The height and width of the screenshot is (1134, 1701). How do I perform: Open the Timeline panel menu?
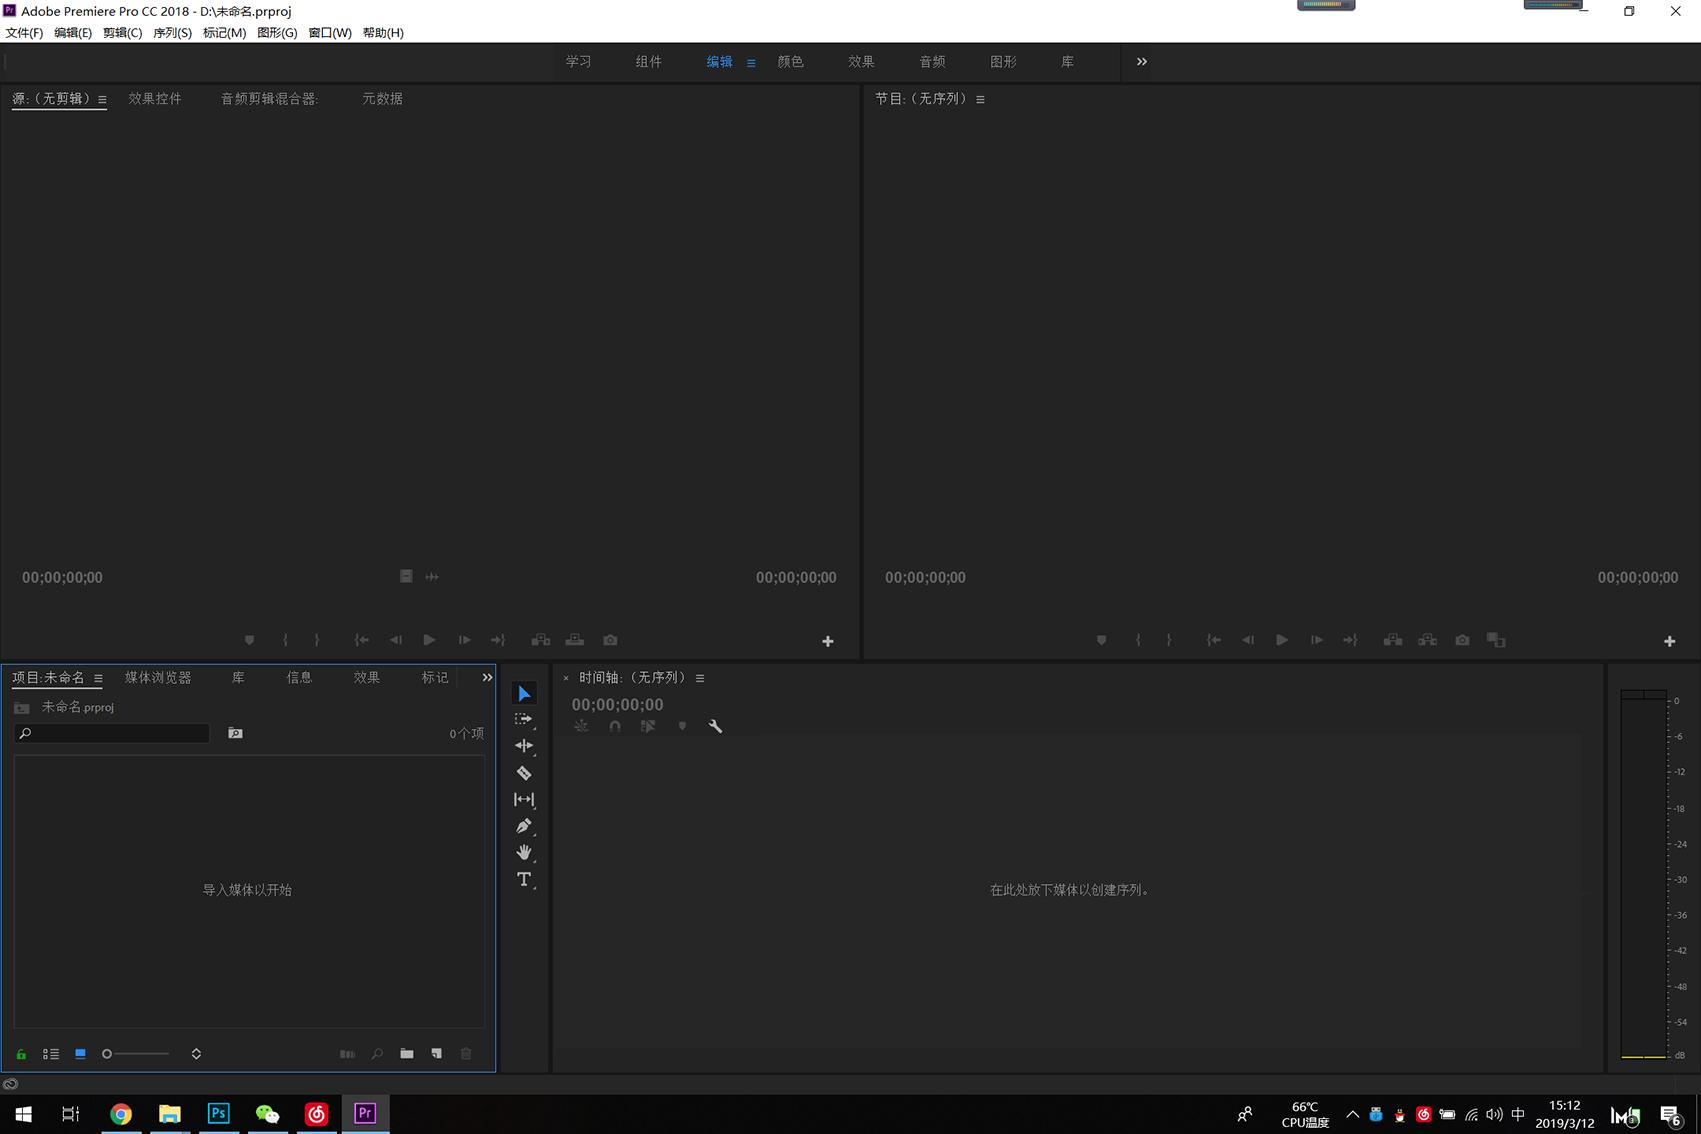(700, 677)
